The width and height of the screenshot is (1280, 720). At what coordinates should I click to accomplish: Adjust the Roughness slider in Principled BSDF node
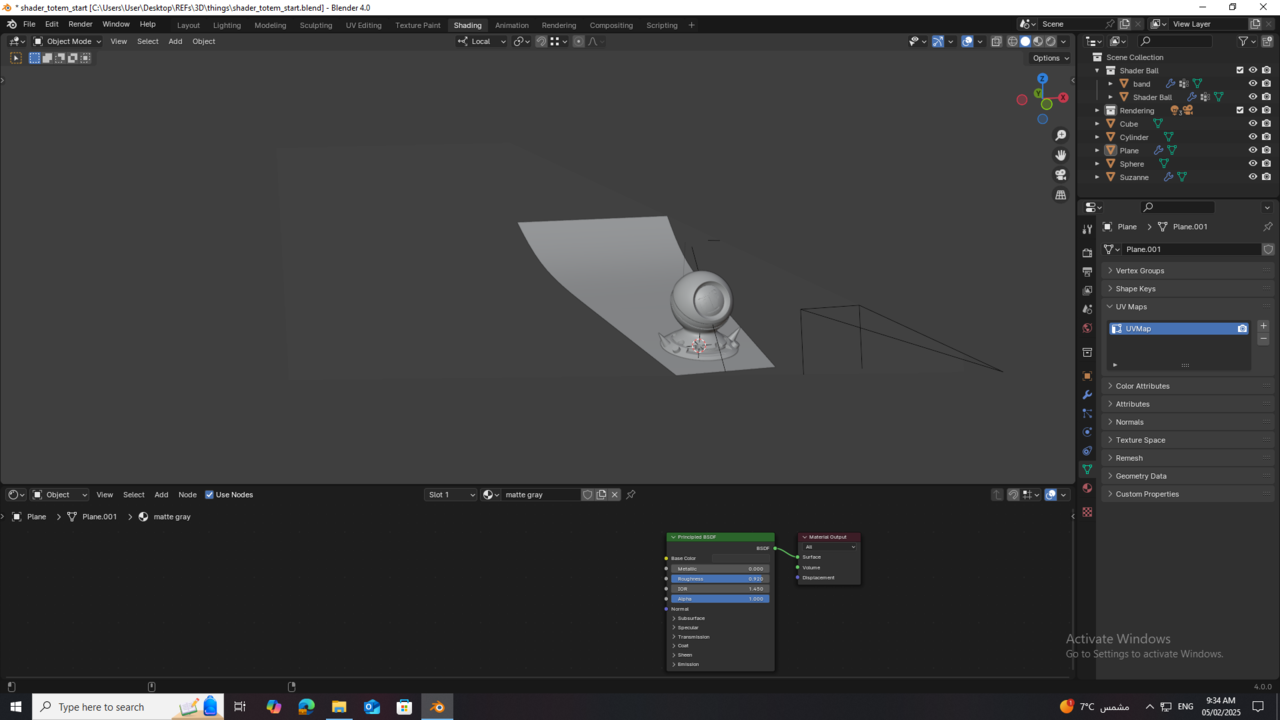tap(718, 578)
